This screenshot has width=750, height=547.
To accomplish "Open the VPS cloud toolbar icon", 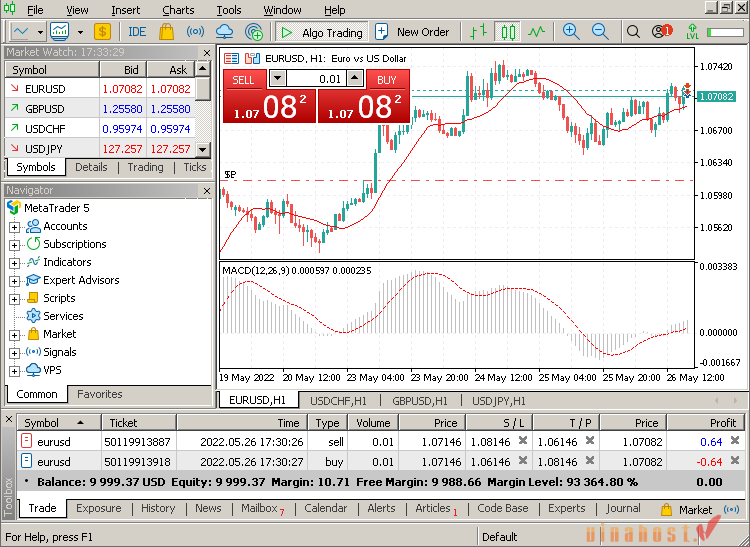I will click(x=224, y=32).
